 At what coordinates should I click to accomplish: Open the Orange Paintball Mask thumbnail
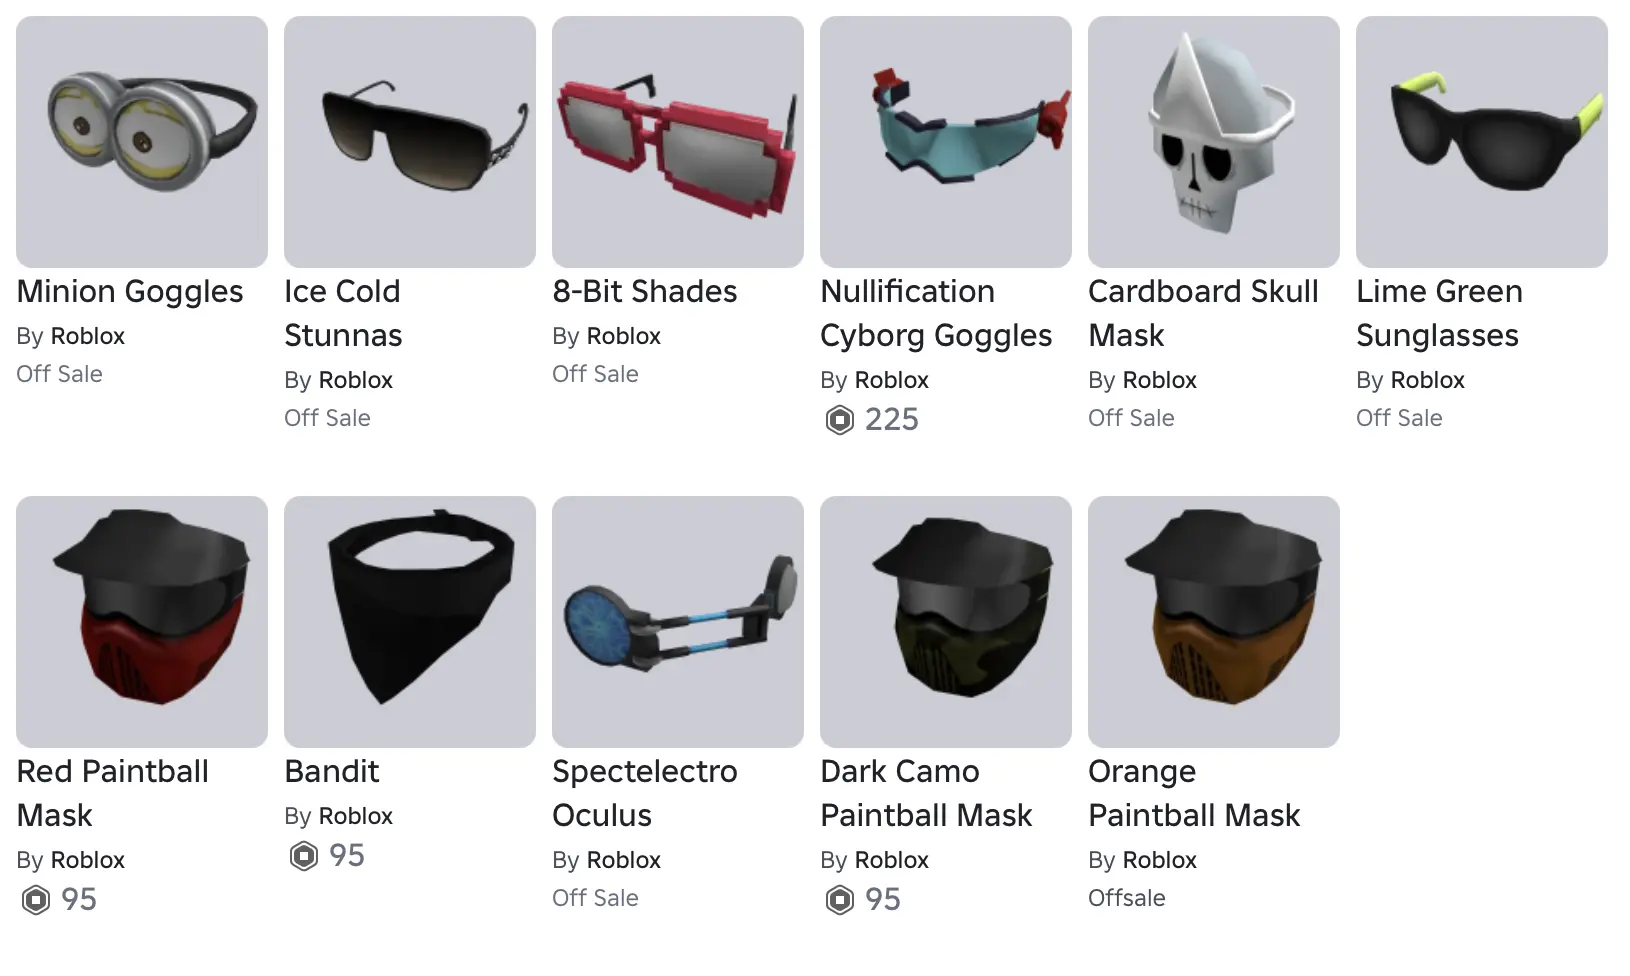coord(1214,622)
